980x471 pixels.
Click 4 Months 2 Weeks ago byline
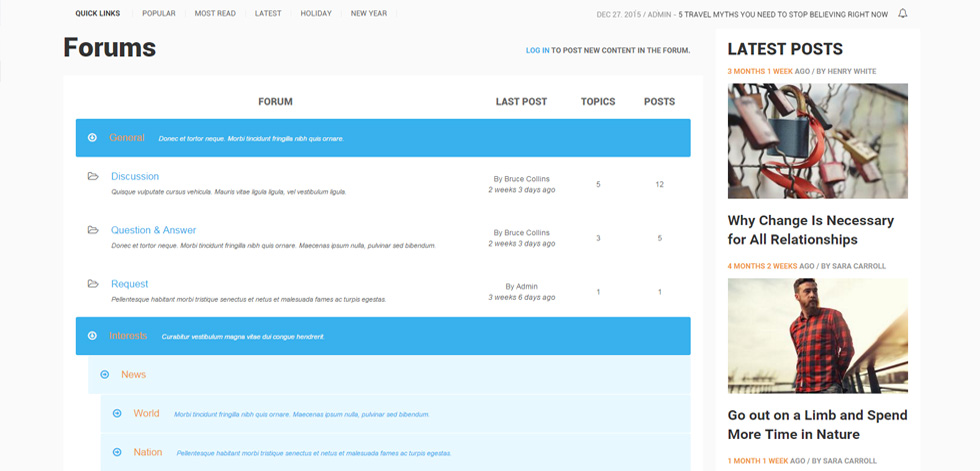pos(806,266)
